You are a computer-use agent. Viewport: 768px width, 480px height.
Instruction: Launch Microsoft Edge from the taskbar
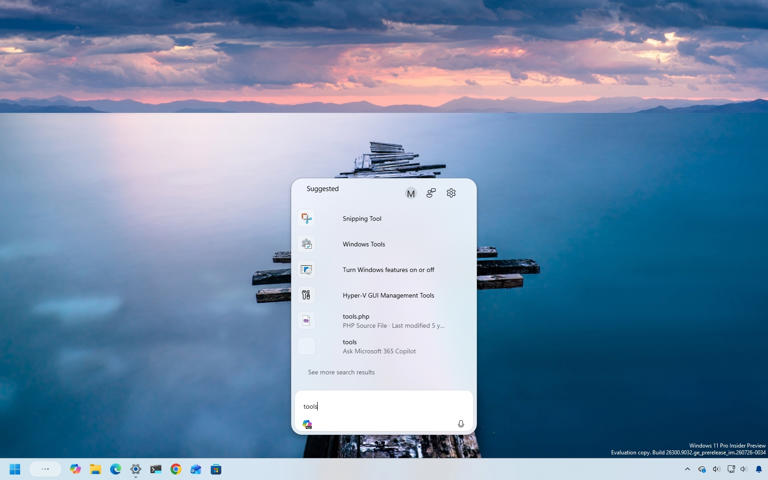(x=116, y=469)
